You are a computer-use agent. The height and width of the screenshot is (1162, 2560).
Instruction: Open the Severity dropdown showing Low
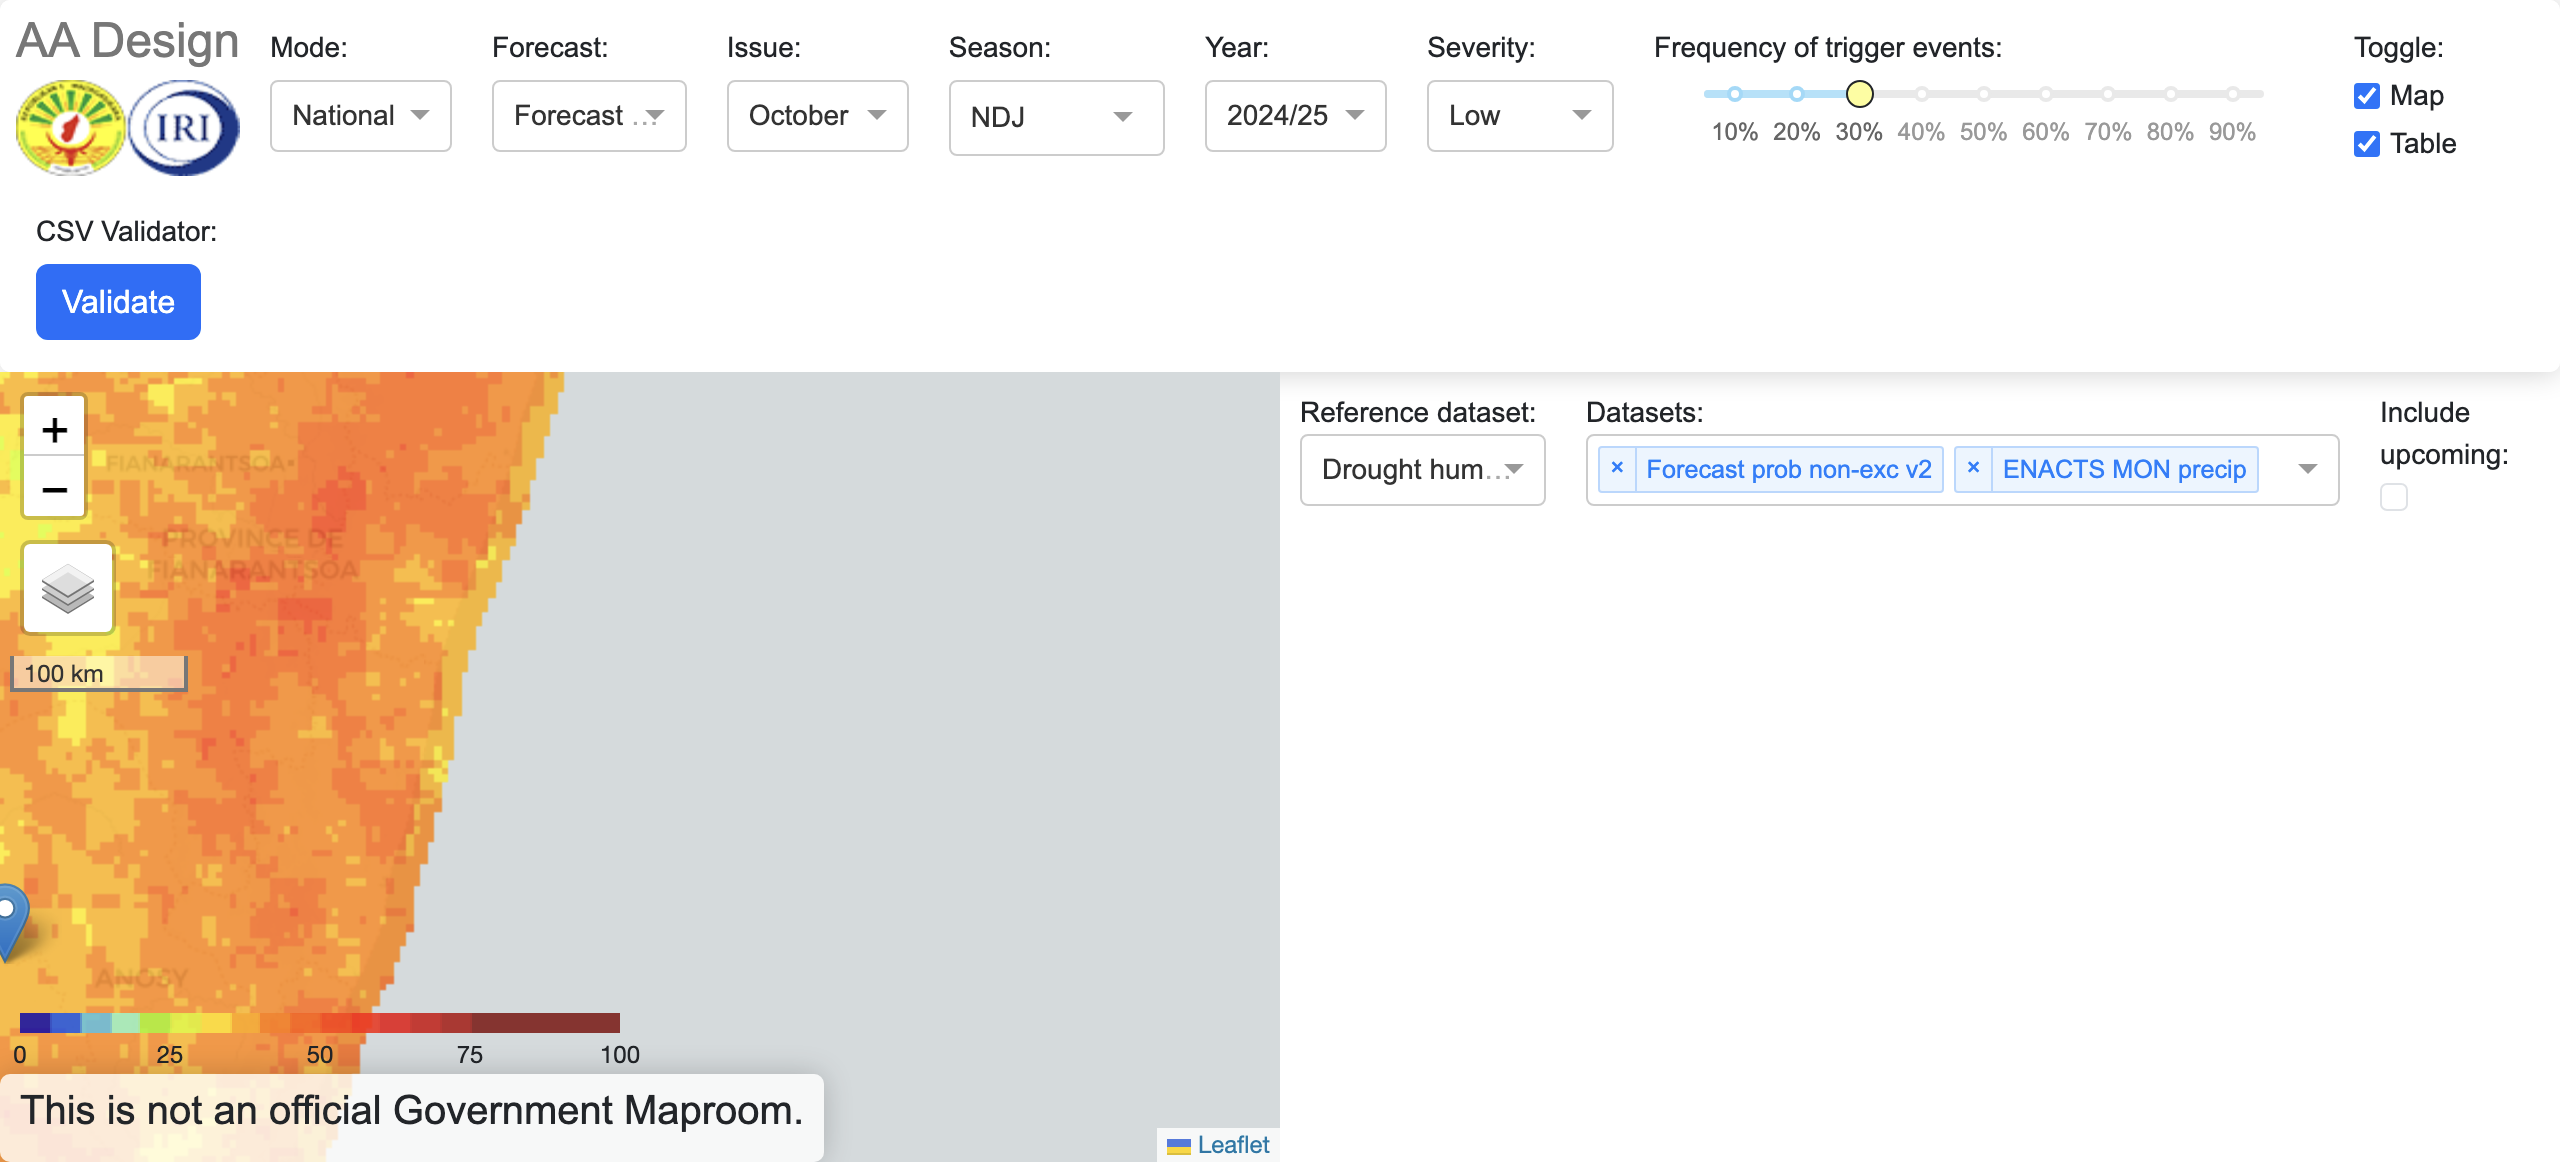click(x=1518, y=116)
